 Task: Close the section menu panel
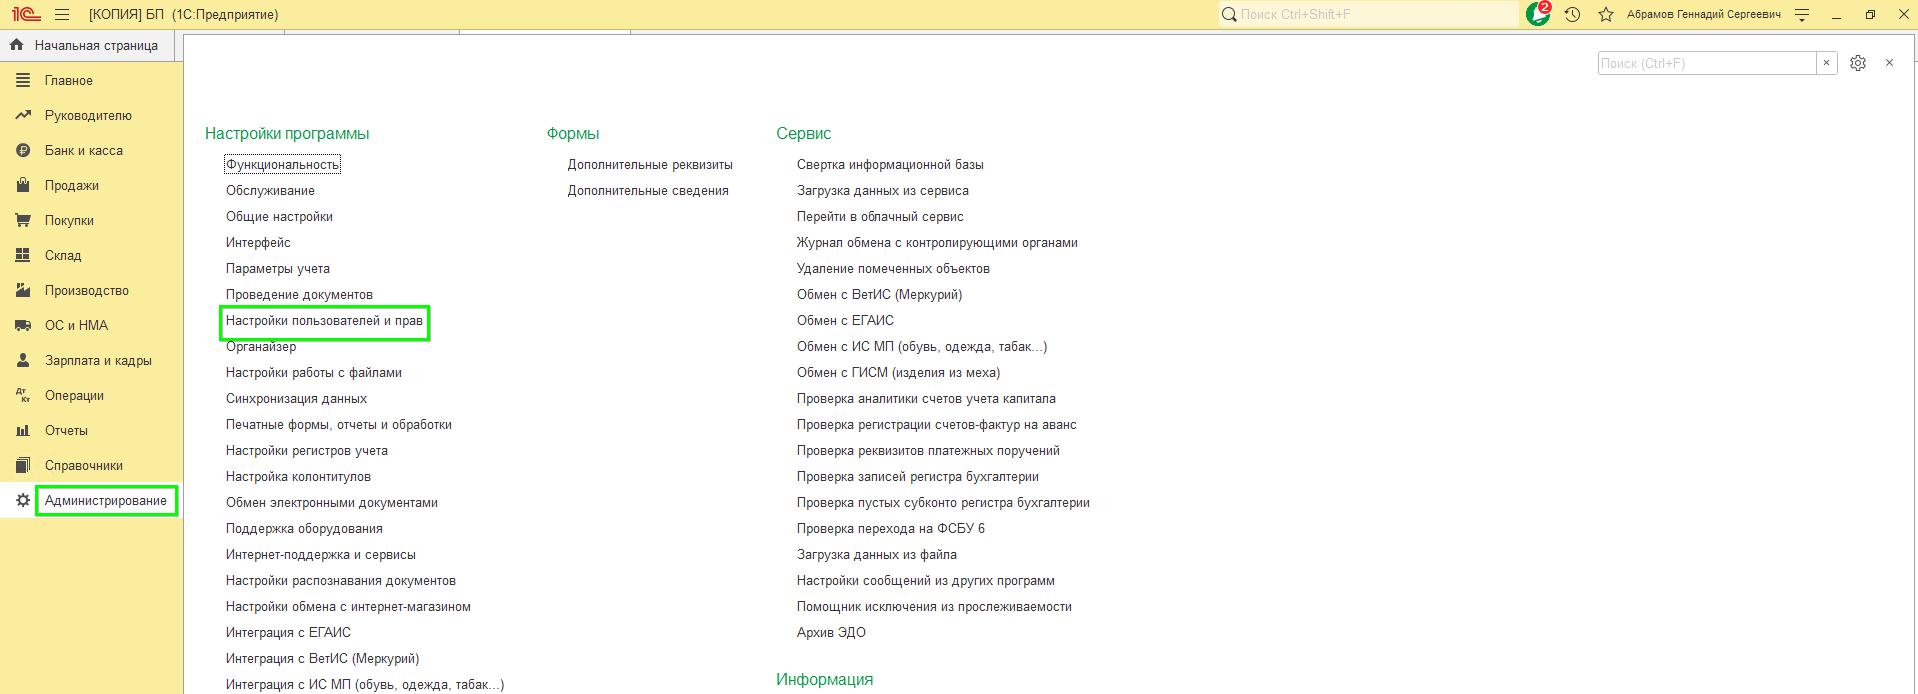click(1889, 63)
